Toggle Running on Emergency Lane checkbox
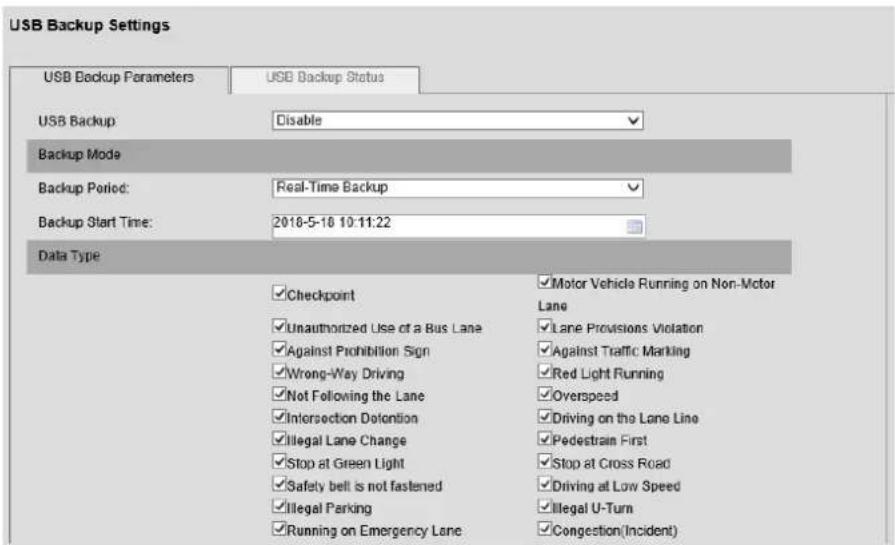 (279, 528)
